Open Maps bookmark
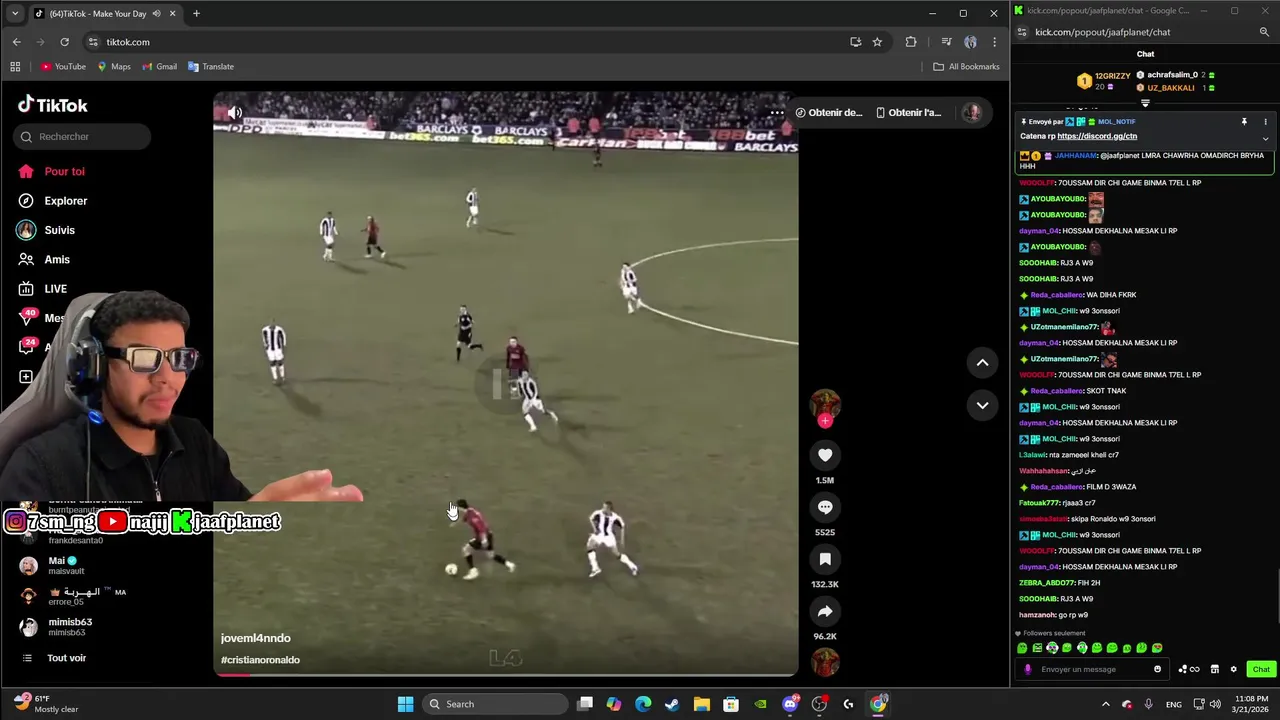Screen dimensions: 1280x720 pyautogui.click(x=114, y=67)
